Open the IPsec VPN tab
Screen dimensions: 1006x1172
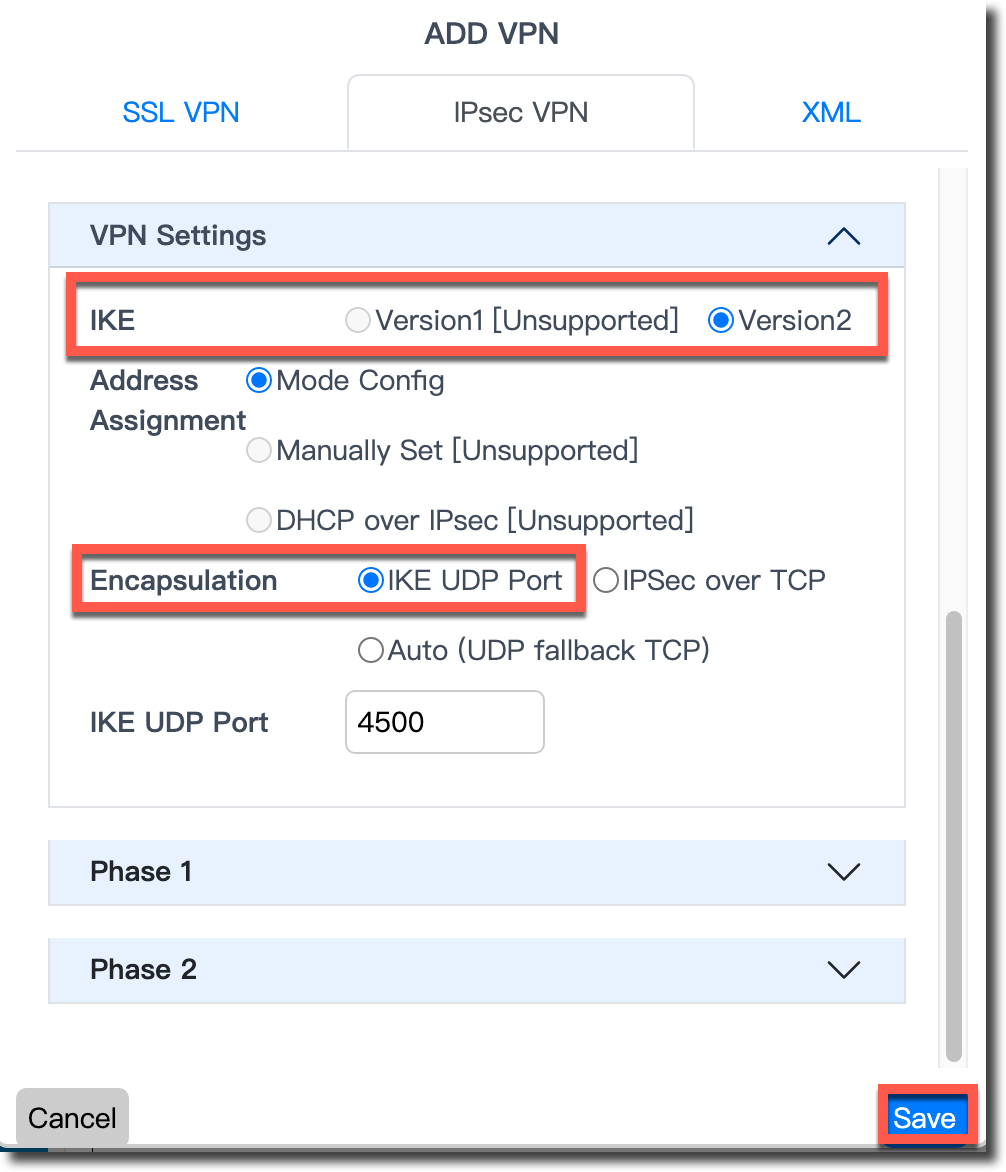pyautogui.click(x=520, y=112)
